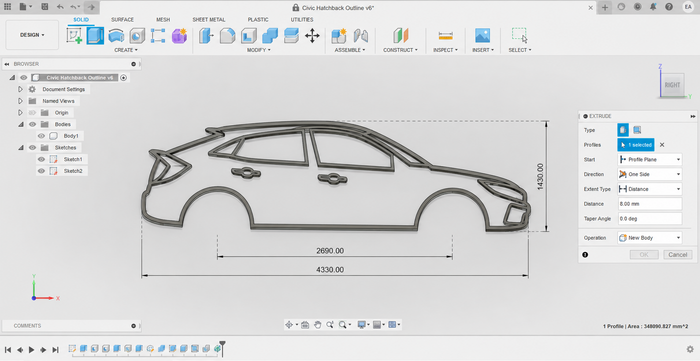The height and width of the screenshot is (361, 700).
Task: Pick the Rectangular Pattern tool
Action: (x=158, y=36)
